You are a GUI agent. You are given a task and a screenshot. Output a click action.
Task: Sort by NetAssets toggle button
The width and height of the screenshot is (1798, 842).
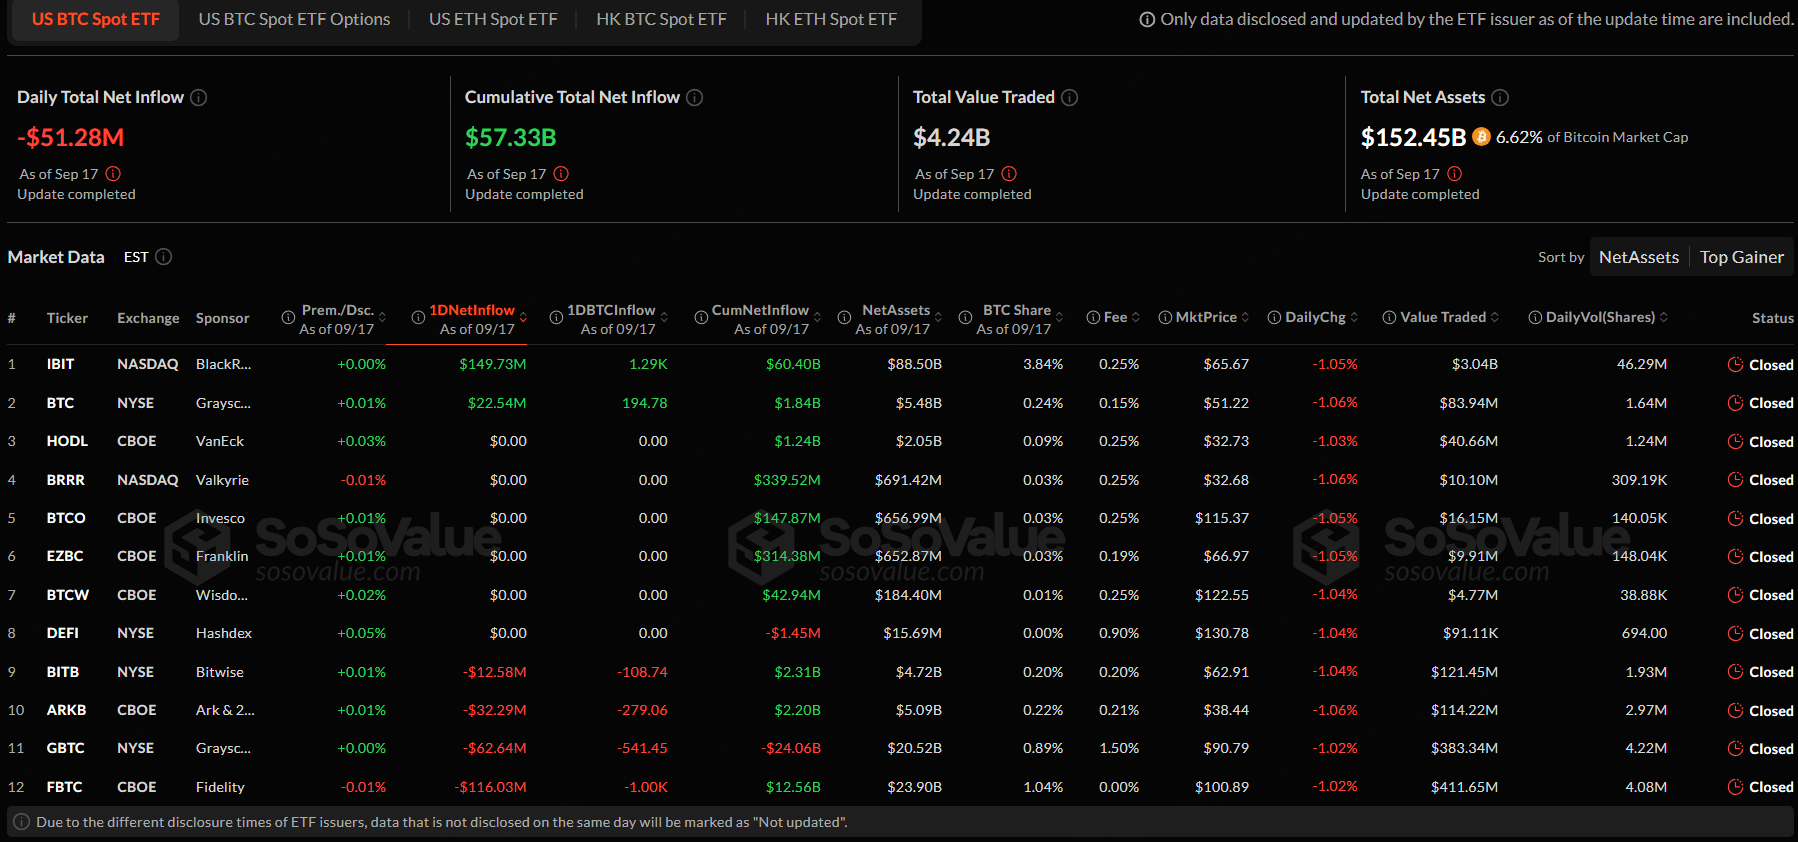point(1638,257)
